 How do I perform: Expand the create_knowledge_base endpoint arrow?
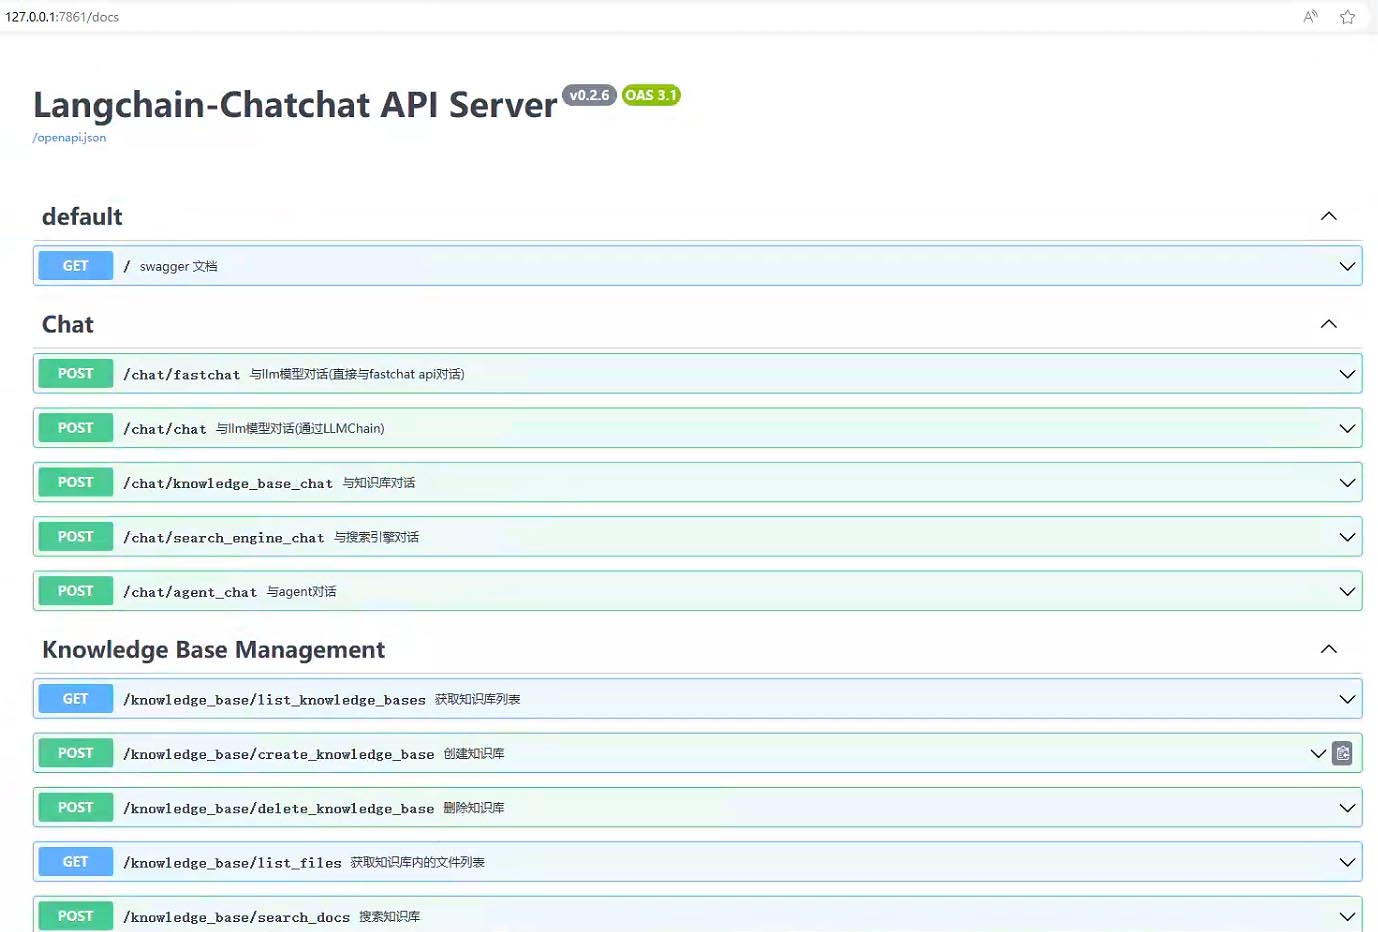[x=1318, y=753]
